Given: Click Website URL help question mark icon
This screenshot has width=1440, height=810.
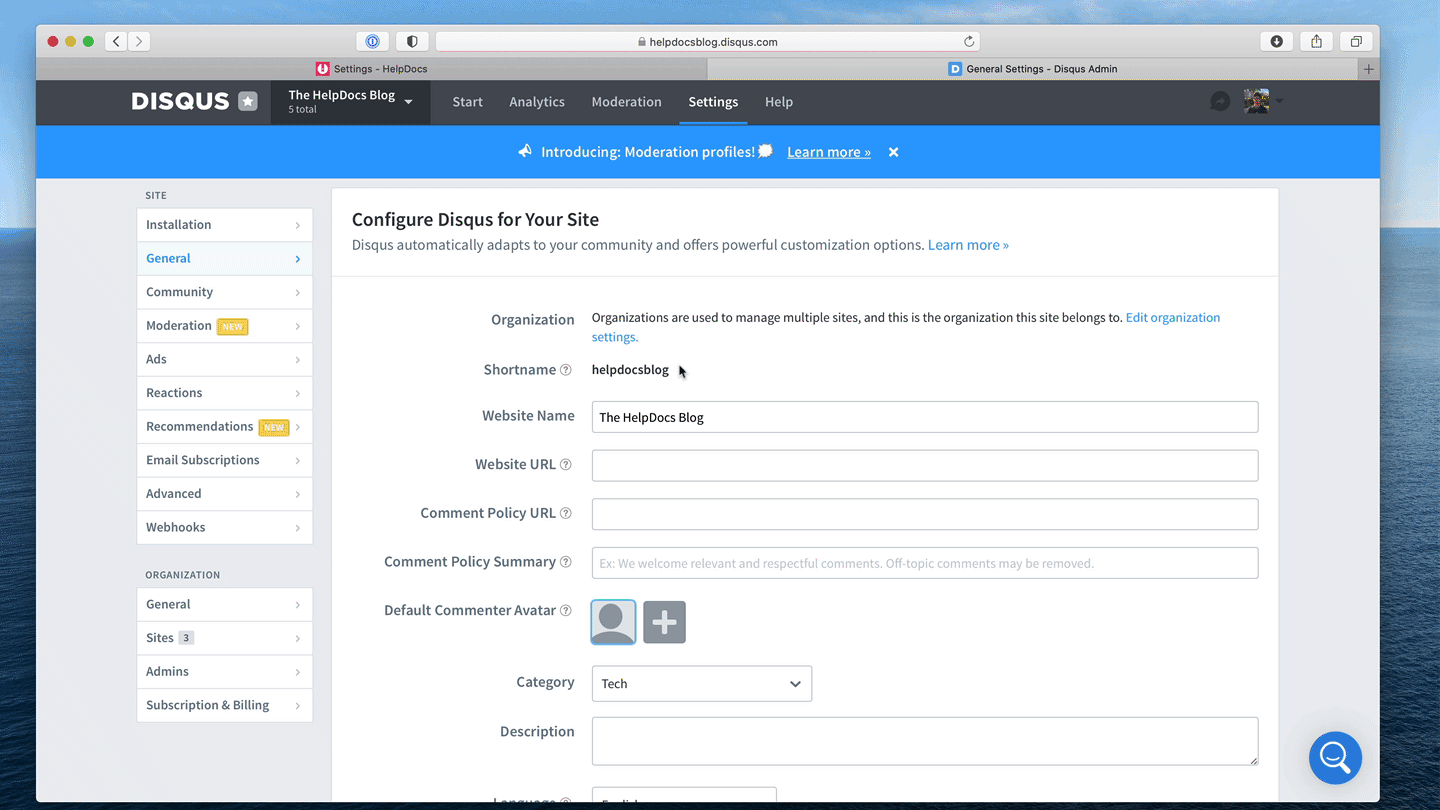Looking at the screenshot, I should click(x=566, y=465).
